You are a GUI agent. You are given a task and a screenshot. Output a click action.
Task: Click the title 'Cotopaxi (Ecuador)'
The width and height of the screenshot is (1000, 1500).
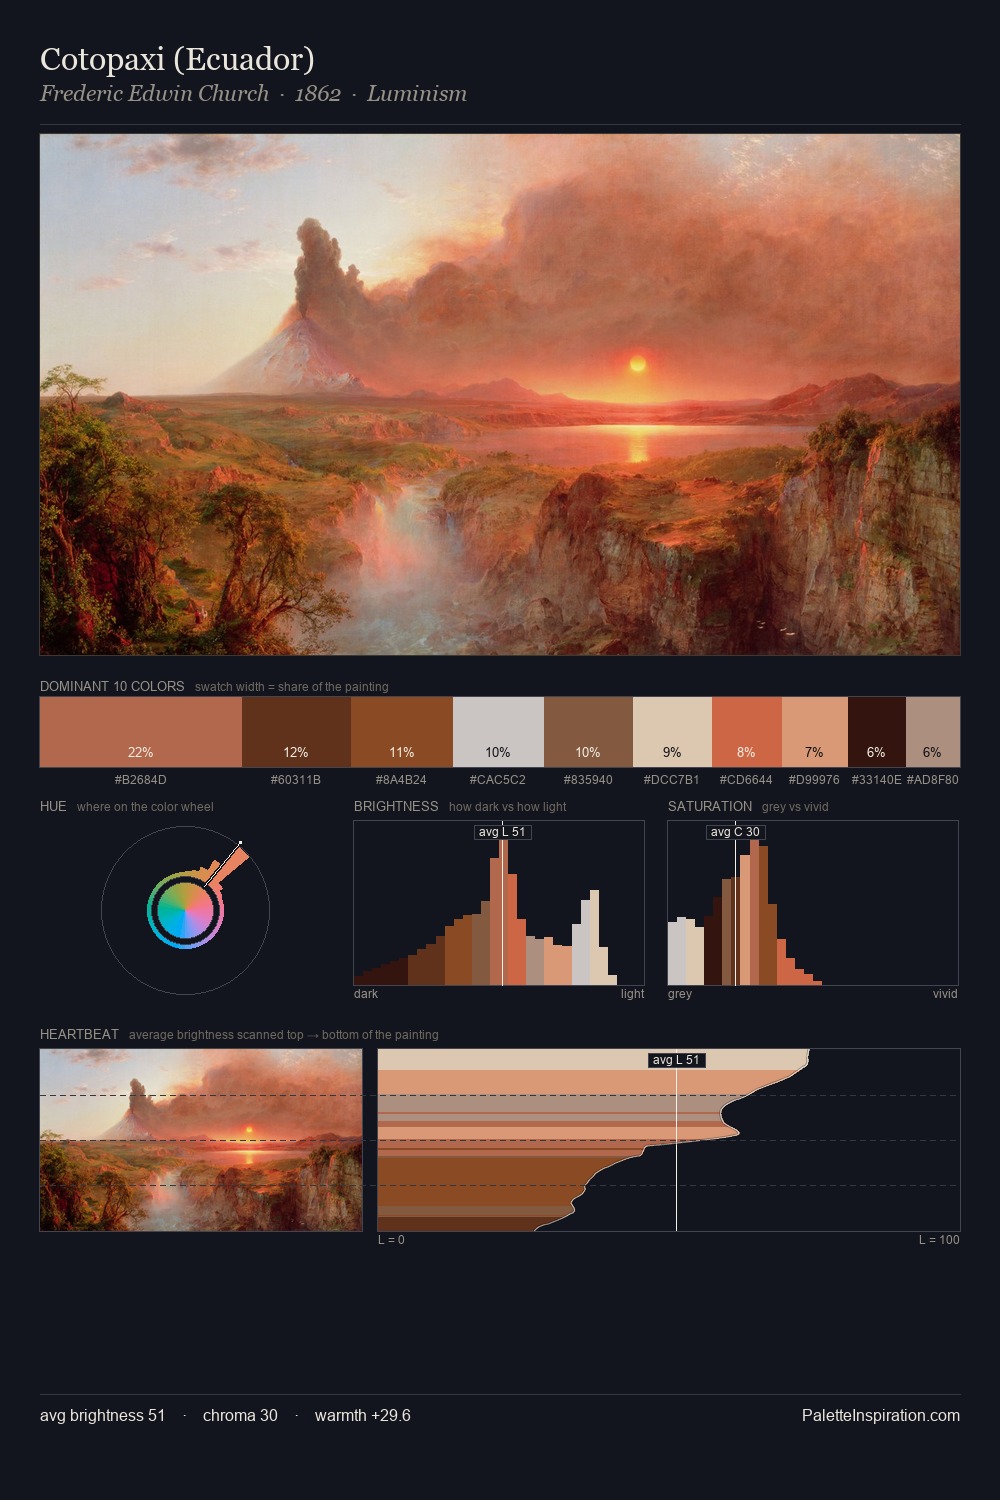coord(177,60)
